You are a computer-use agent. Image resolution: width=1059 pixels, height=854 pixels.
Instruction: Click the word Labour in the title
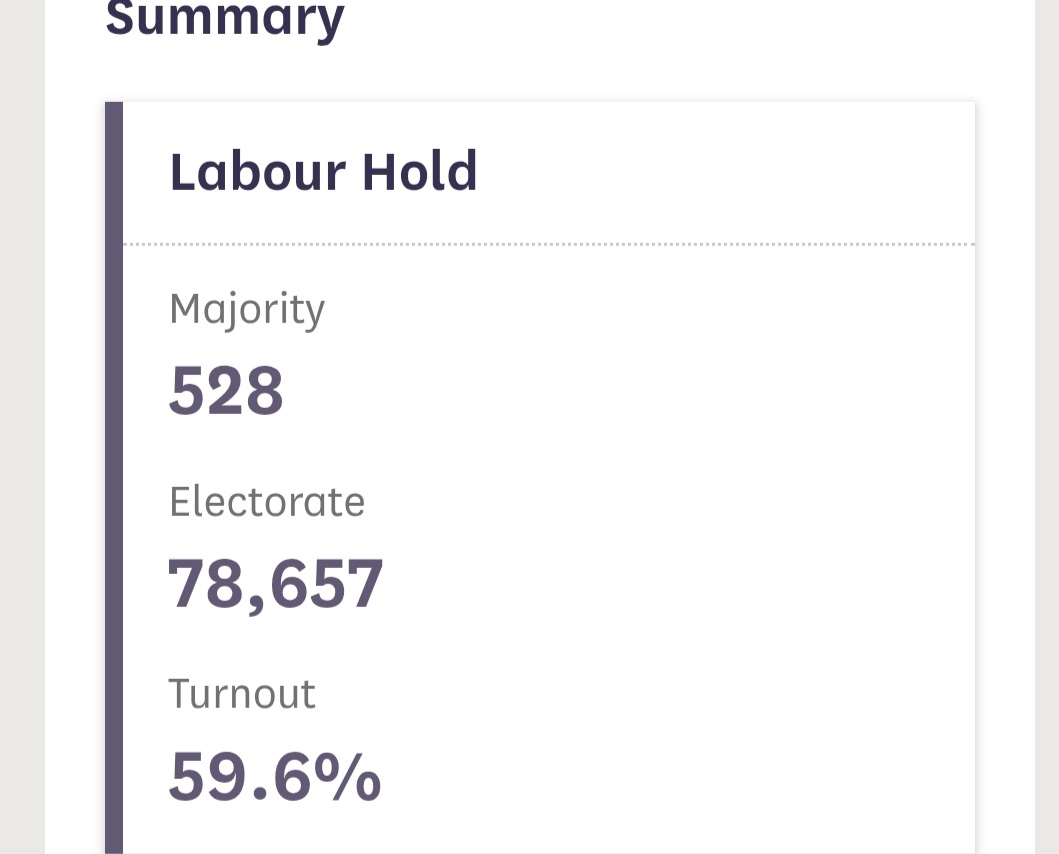coord(256,172)
